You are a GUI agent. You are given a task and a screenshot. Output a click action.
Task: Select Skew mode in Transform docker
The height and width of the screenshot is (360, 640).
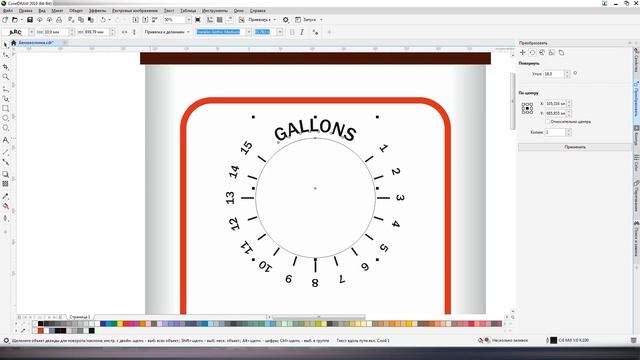(x=562, y=53)
